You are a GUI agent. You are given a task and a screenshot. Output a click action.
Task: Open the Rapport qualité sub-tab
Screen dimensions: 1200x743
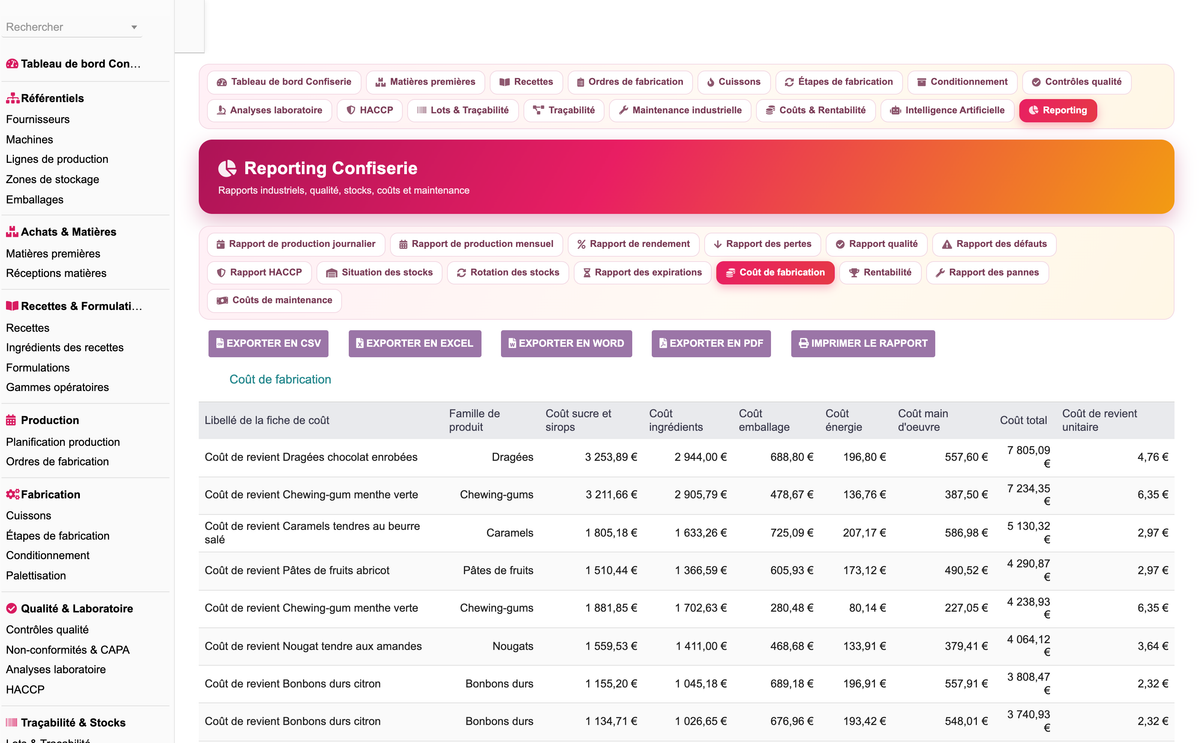coord(876,244)
